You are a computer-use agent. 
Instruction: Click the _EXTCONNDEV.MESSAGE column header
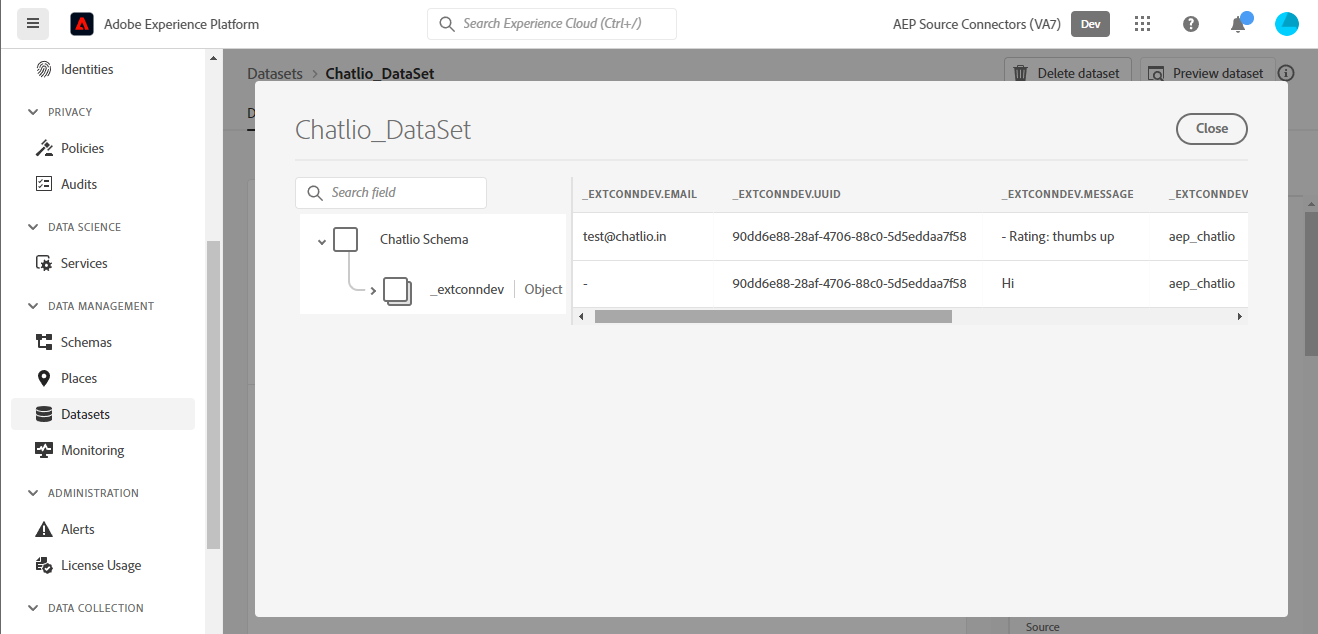[1067, 194]
